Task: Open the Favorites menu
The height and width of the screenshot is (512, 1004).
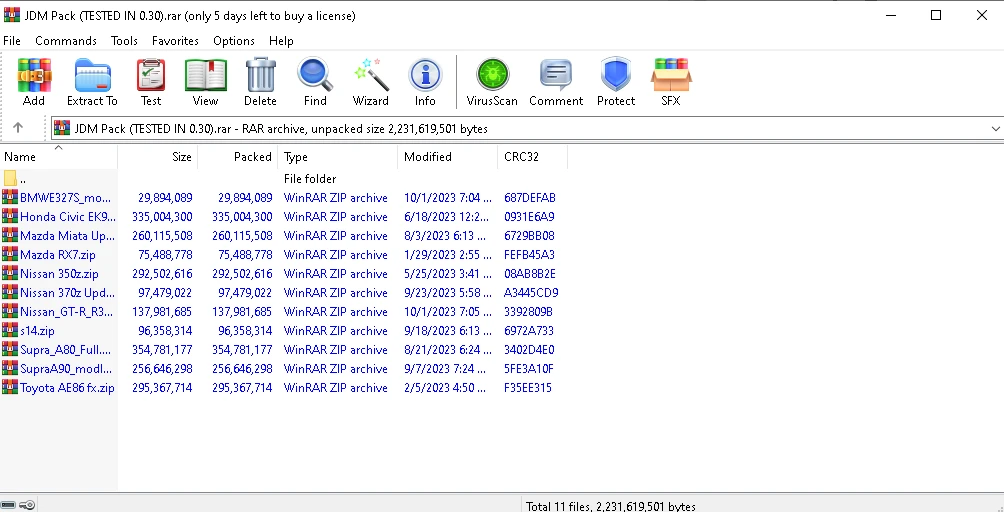Action: point(175,41)
